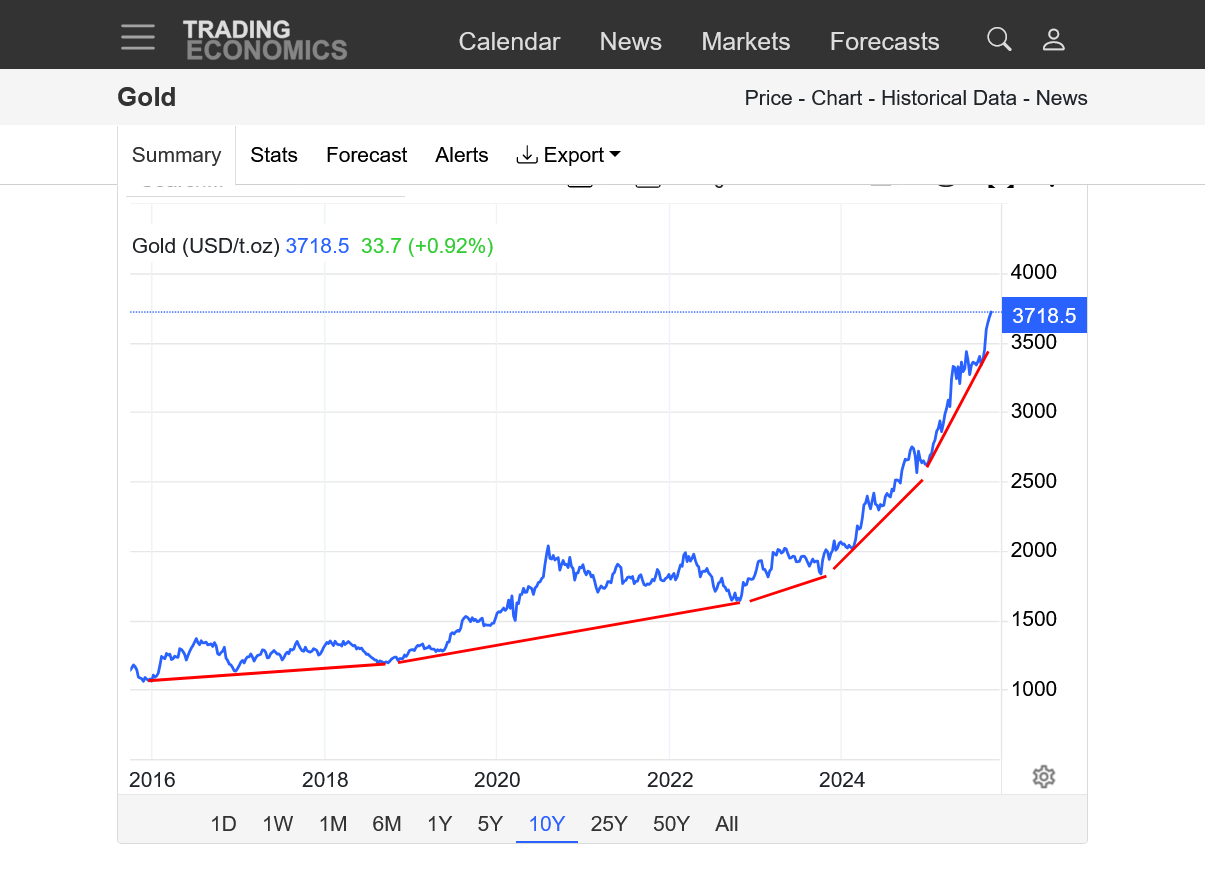Switch to the Forecast tab beside Stats
Viewport: 1205px width, 891px height.
pyautogui.click(x=366, y=155)
